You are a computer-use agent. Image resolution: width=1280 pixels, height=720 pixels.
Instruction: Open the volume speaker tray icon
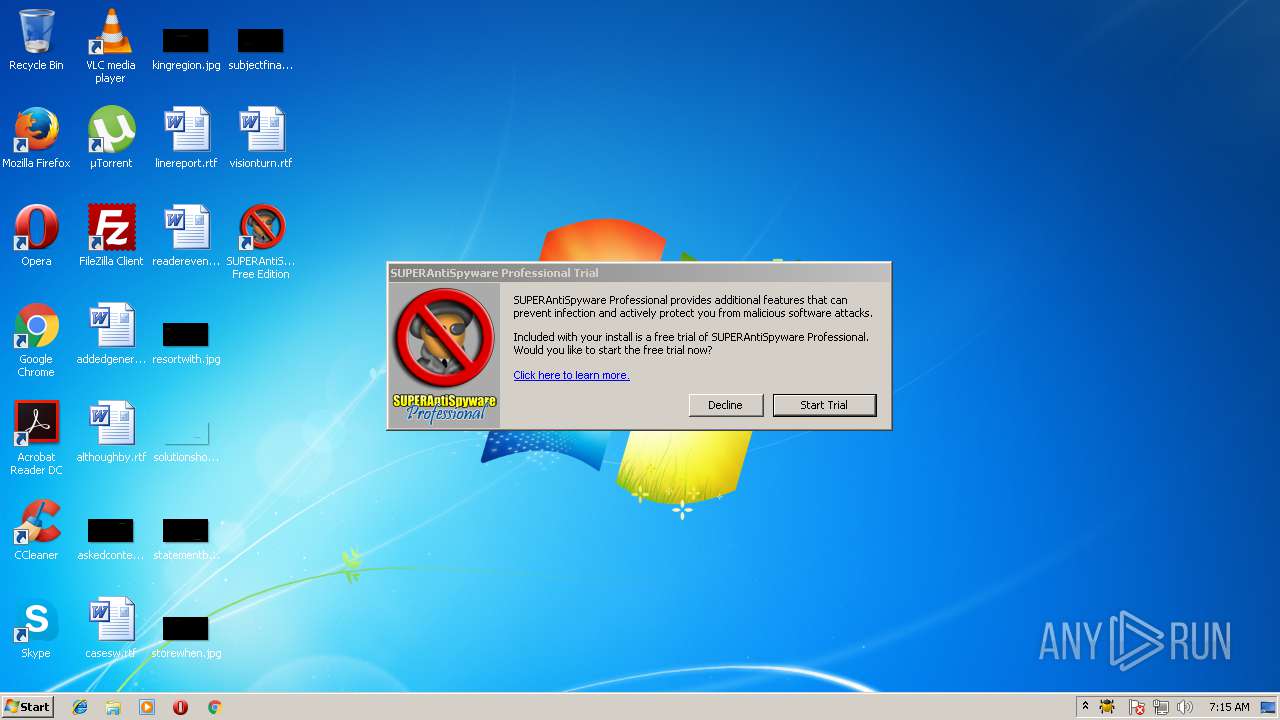(1185, 707)
